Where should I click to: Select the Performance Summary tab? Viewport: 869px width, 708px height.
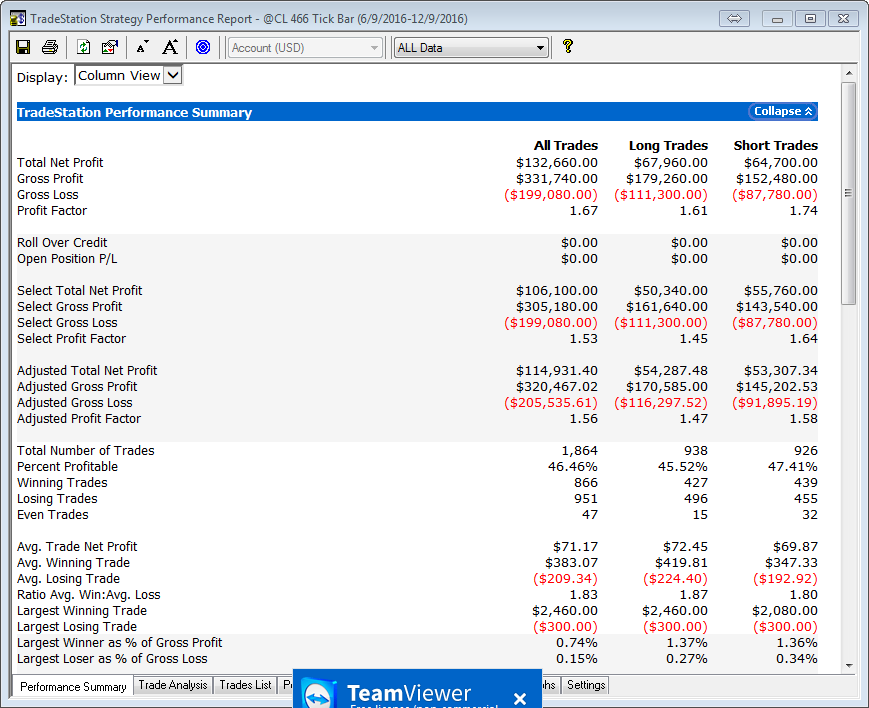click(x=73, y=686)
